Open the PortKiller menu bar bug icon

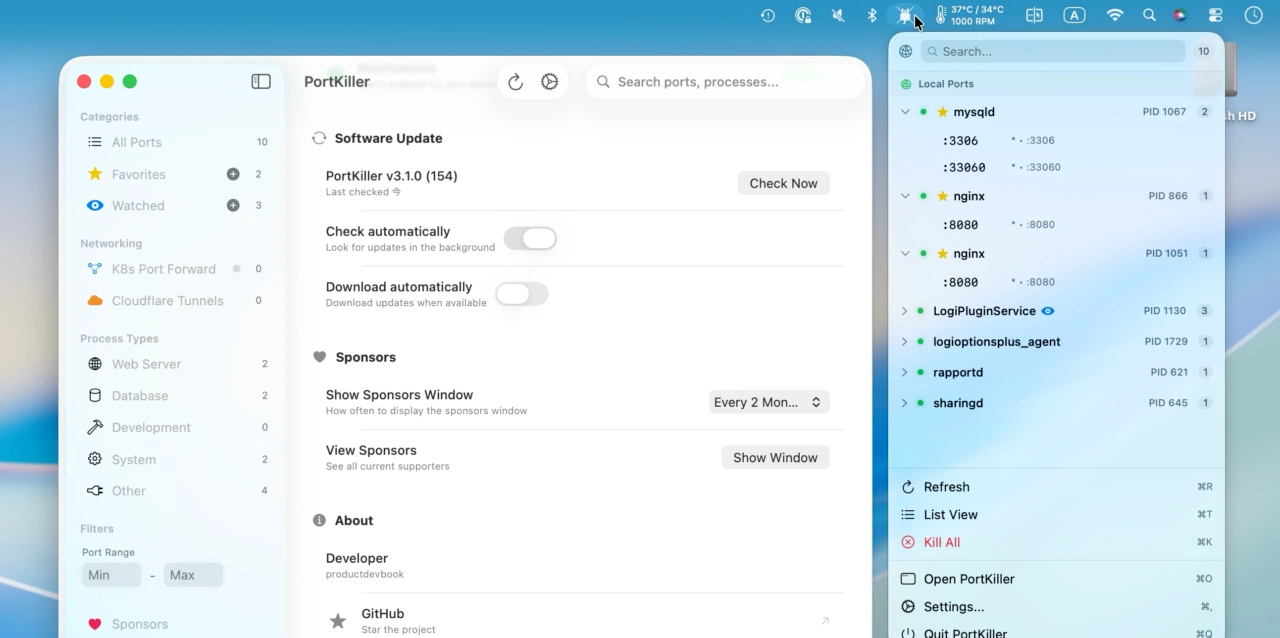click(905, 15)
